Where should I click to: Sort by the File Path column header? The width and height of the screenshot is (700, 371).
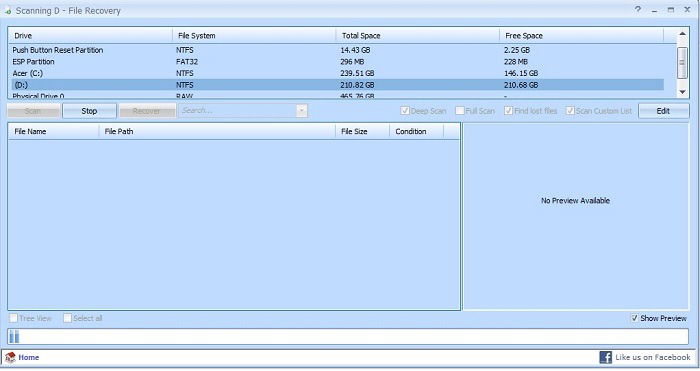point(217,131)
